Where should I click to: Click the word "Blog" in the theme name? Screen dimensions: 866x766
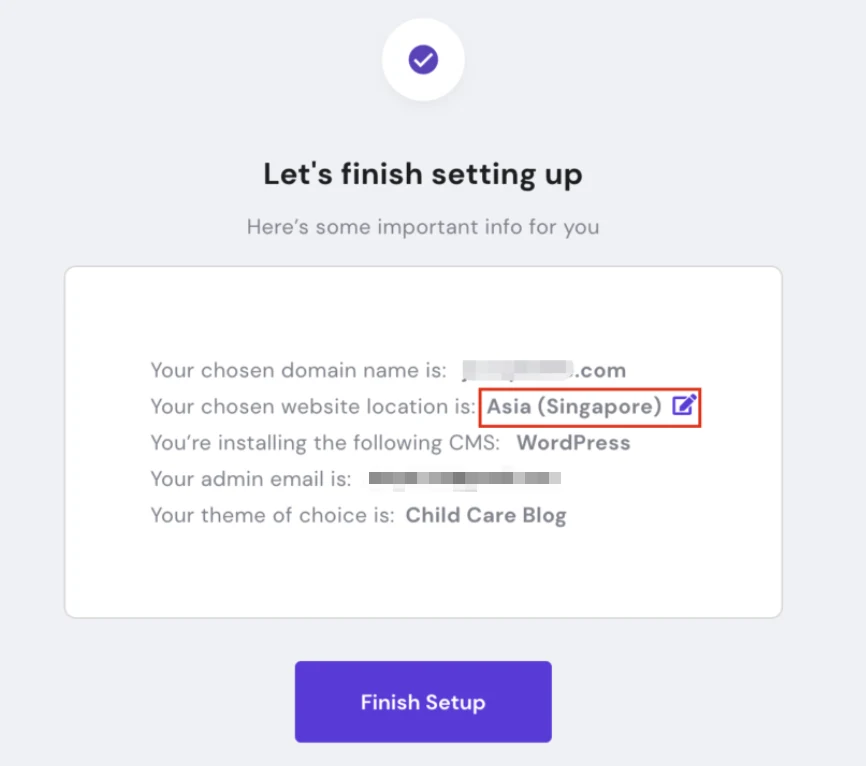tap(545, 516)
